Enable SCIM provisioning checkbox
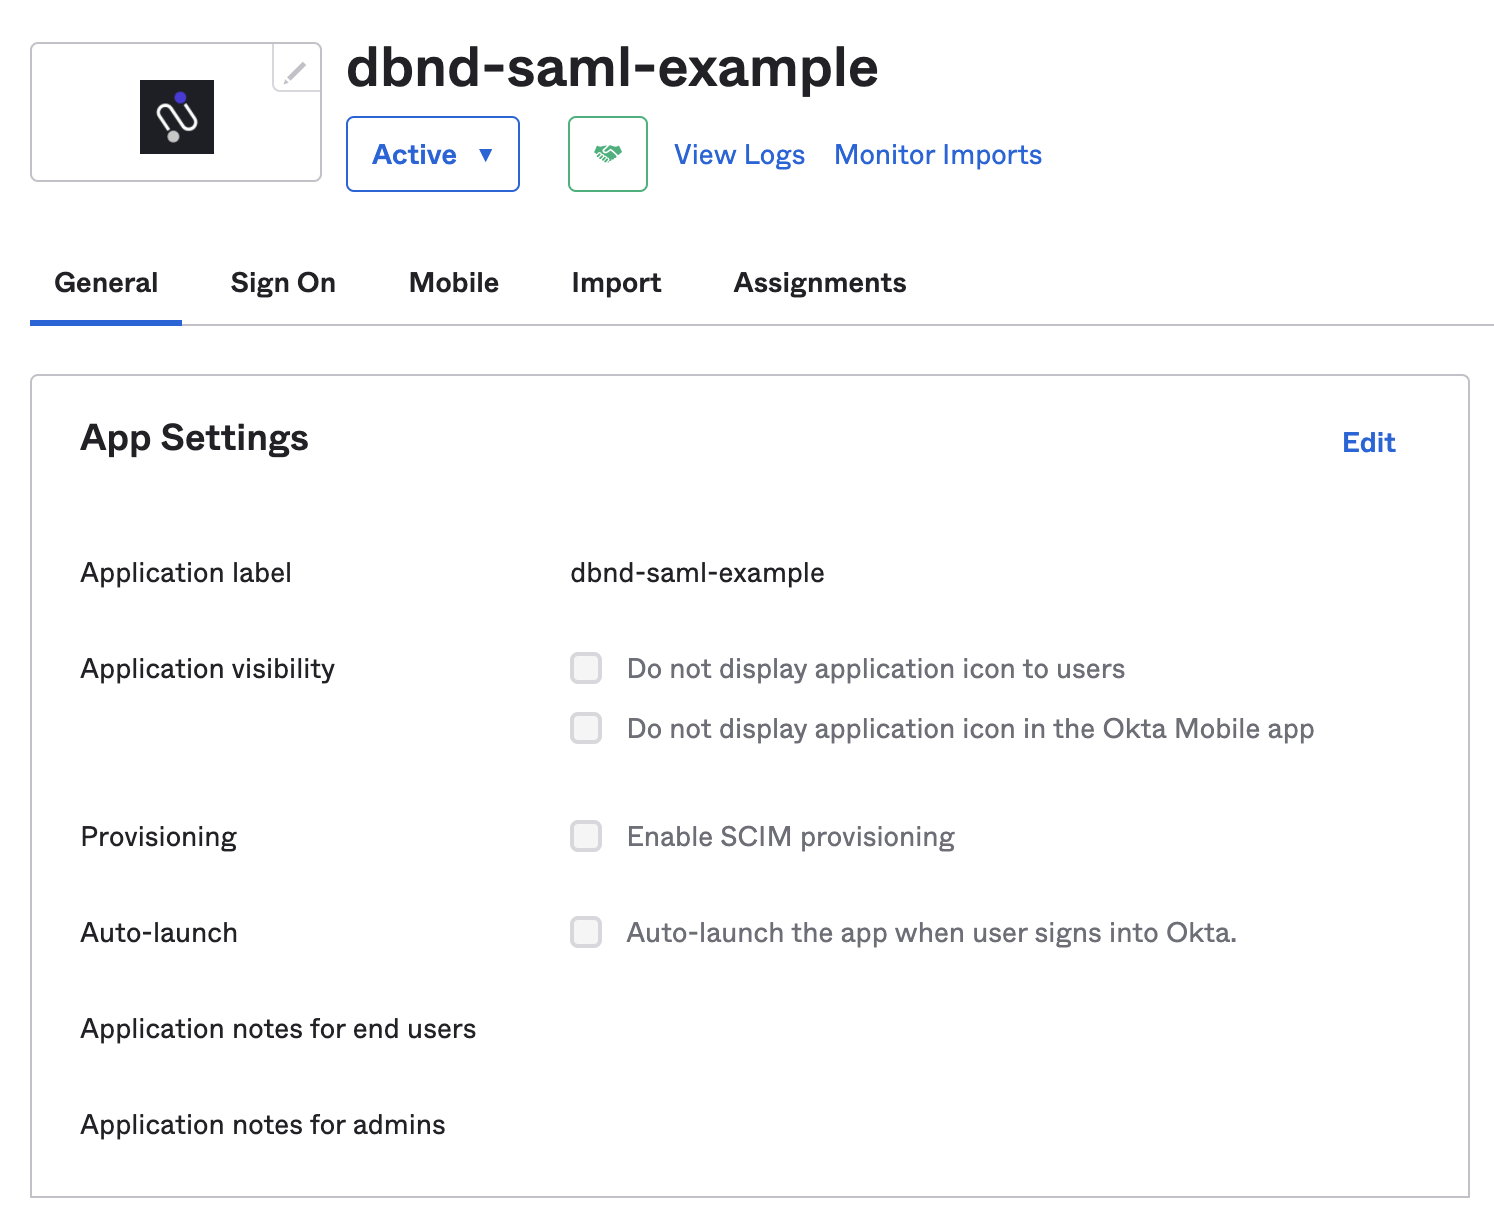The image size is (1494, 1220). pos(586,836)
